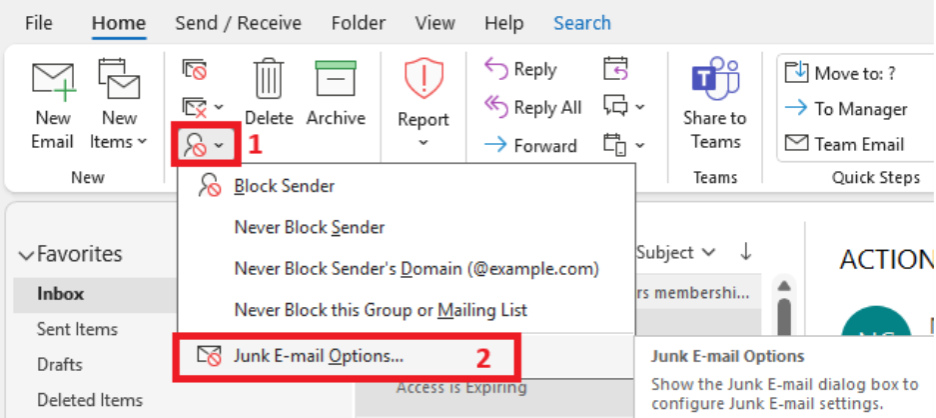Viewport: 936px width, 418px height.
Task: Choose Never Block Sender
Action: pyautogui.click(x=406, y=227)
